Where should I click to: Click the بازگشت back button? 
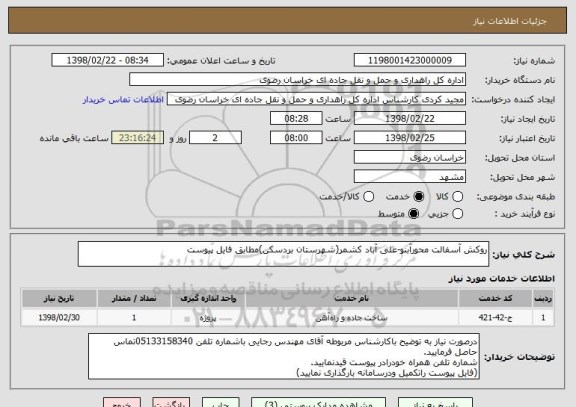pyautogui.click(x=171, y=402)
